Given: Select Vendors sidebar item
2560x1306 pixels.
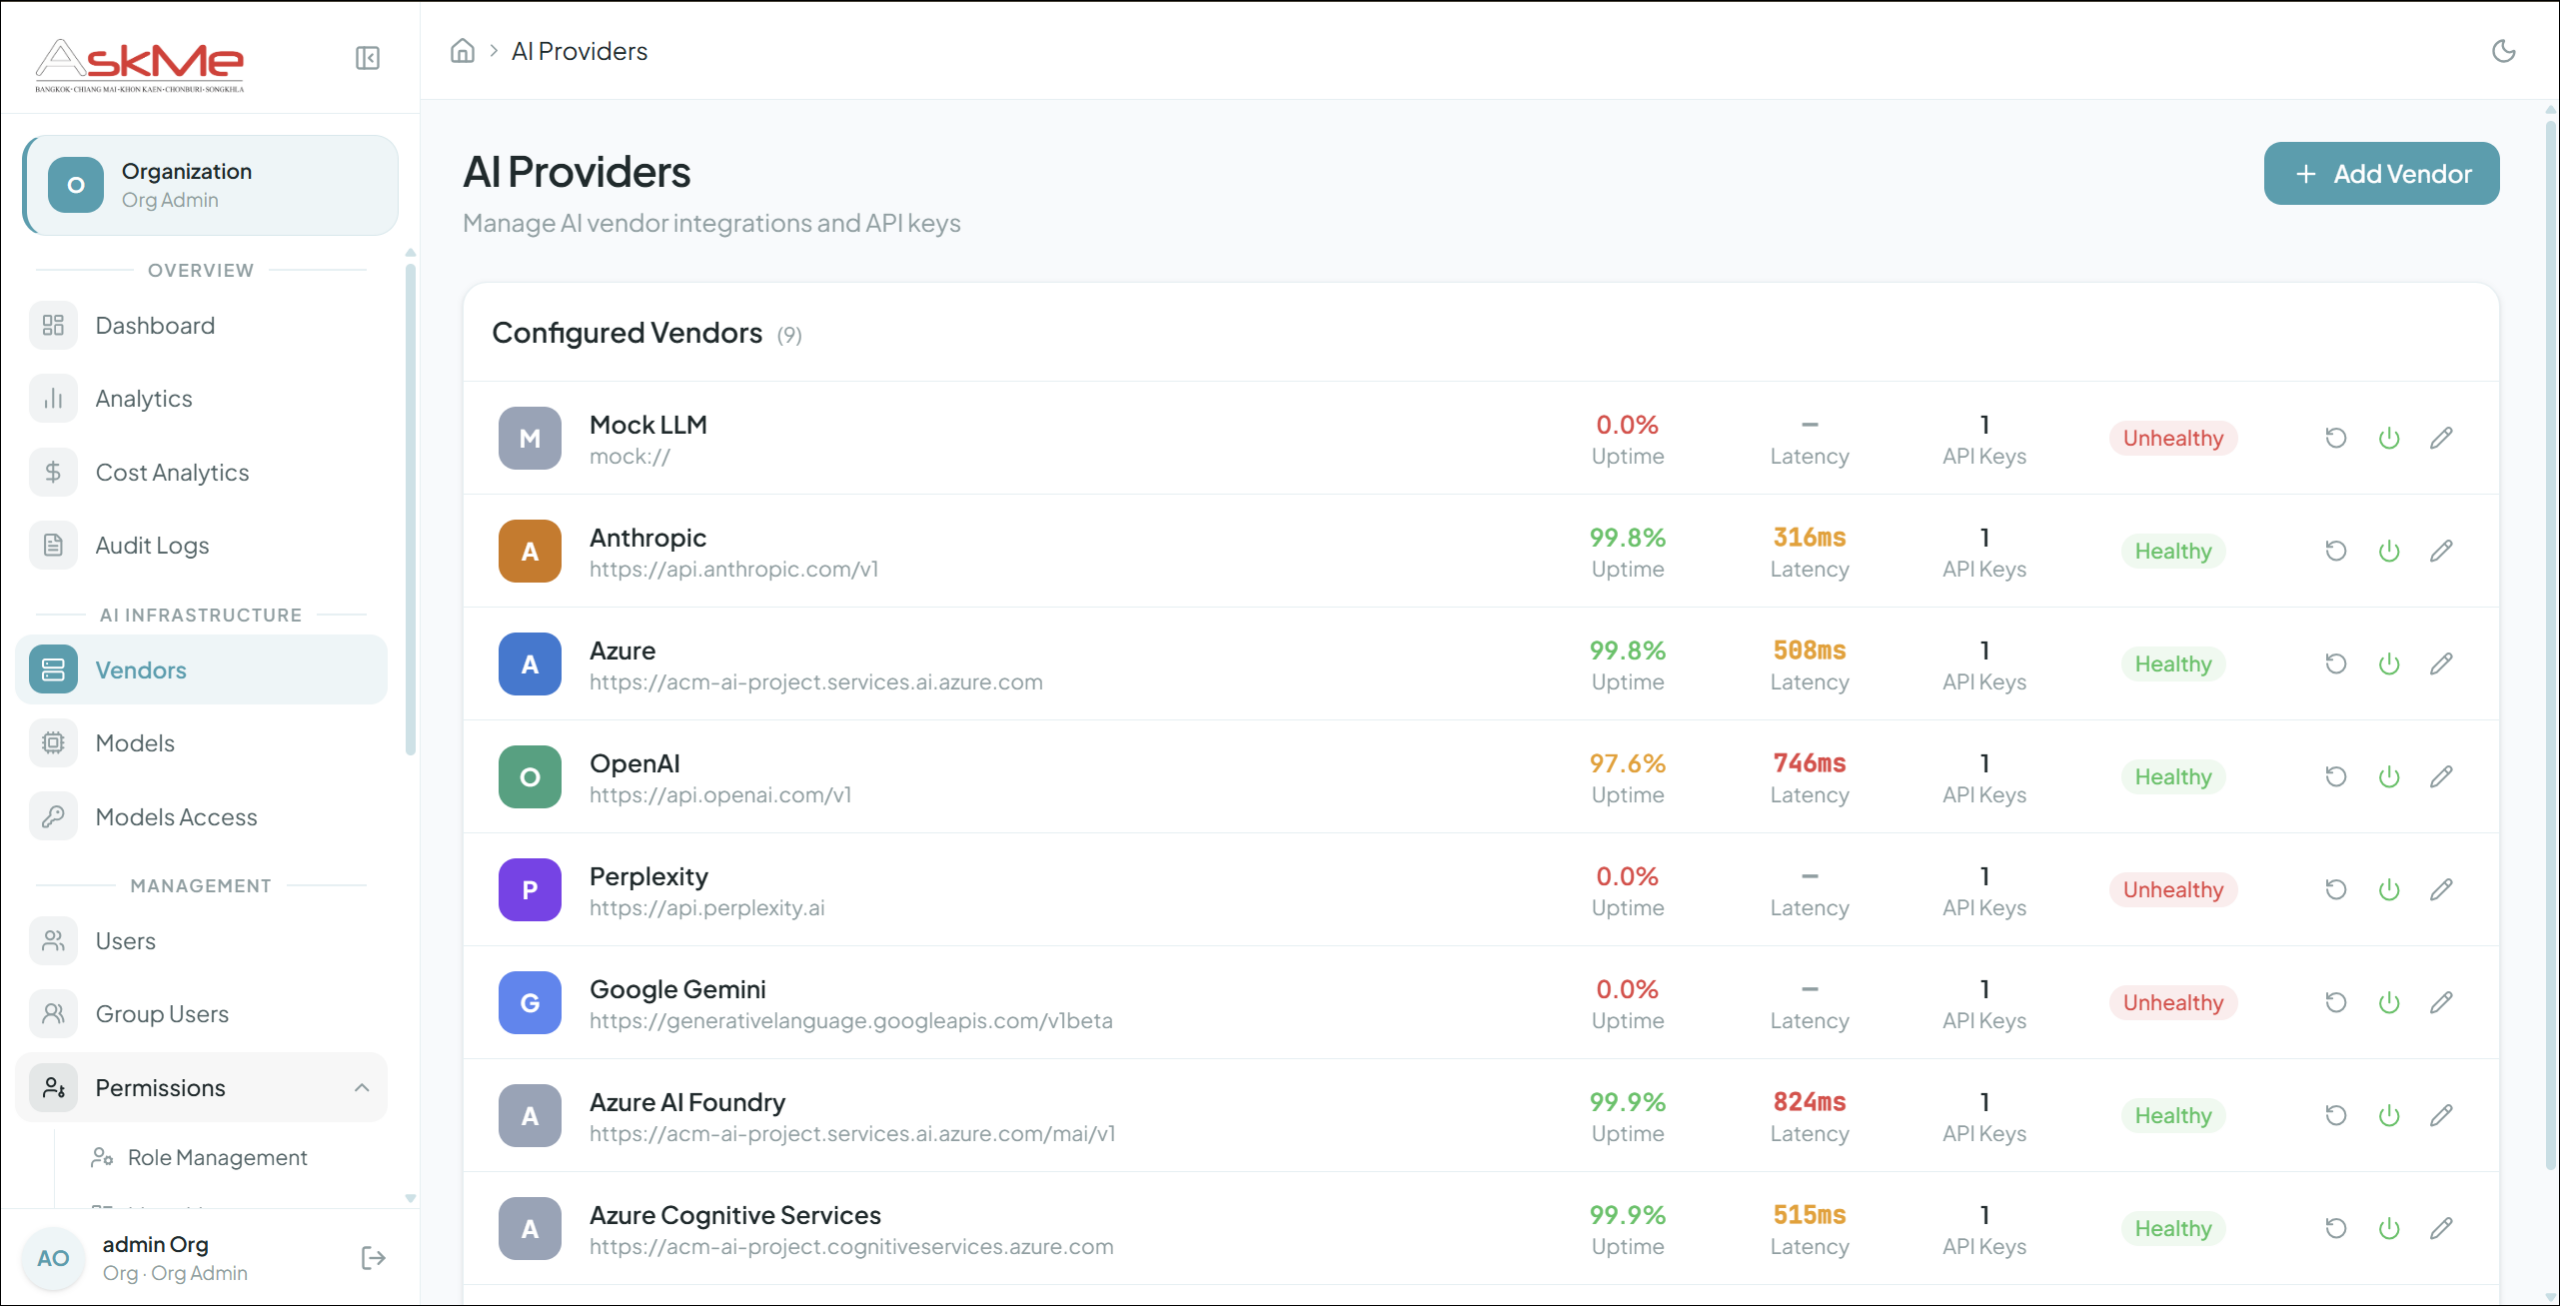Looking at the screenshot, I should click(201, 670).
